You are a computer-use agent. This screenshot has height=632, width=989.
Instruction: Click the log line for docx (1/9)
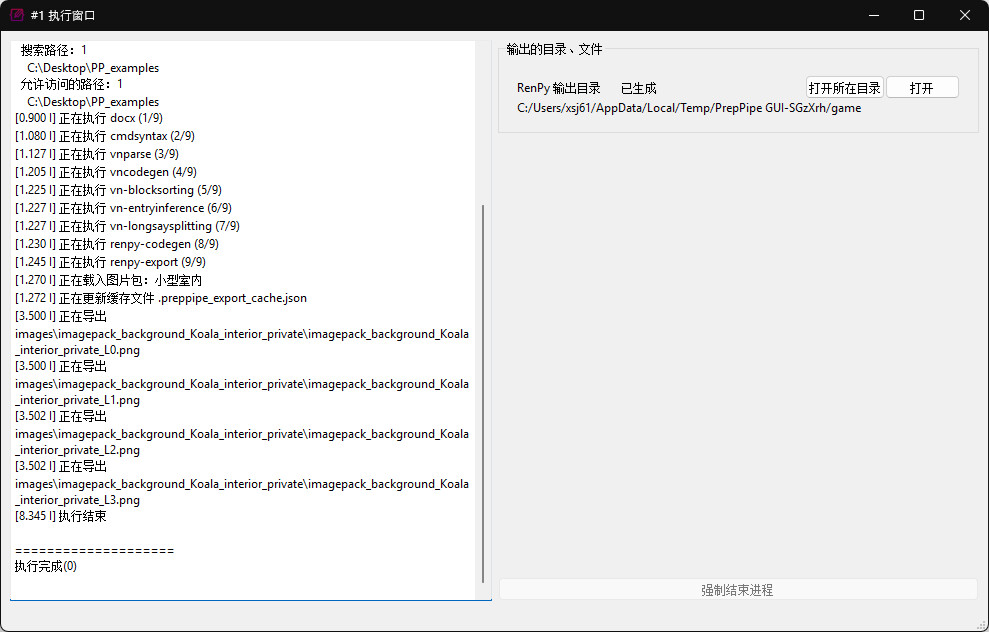click(89, 118)
